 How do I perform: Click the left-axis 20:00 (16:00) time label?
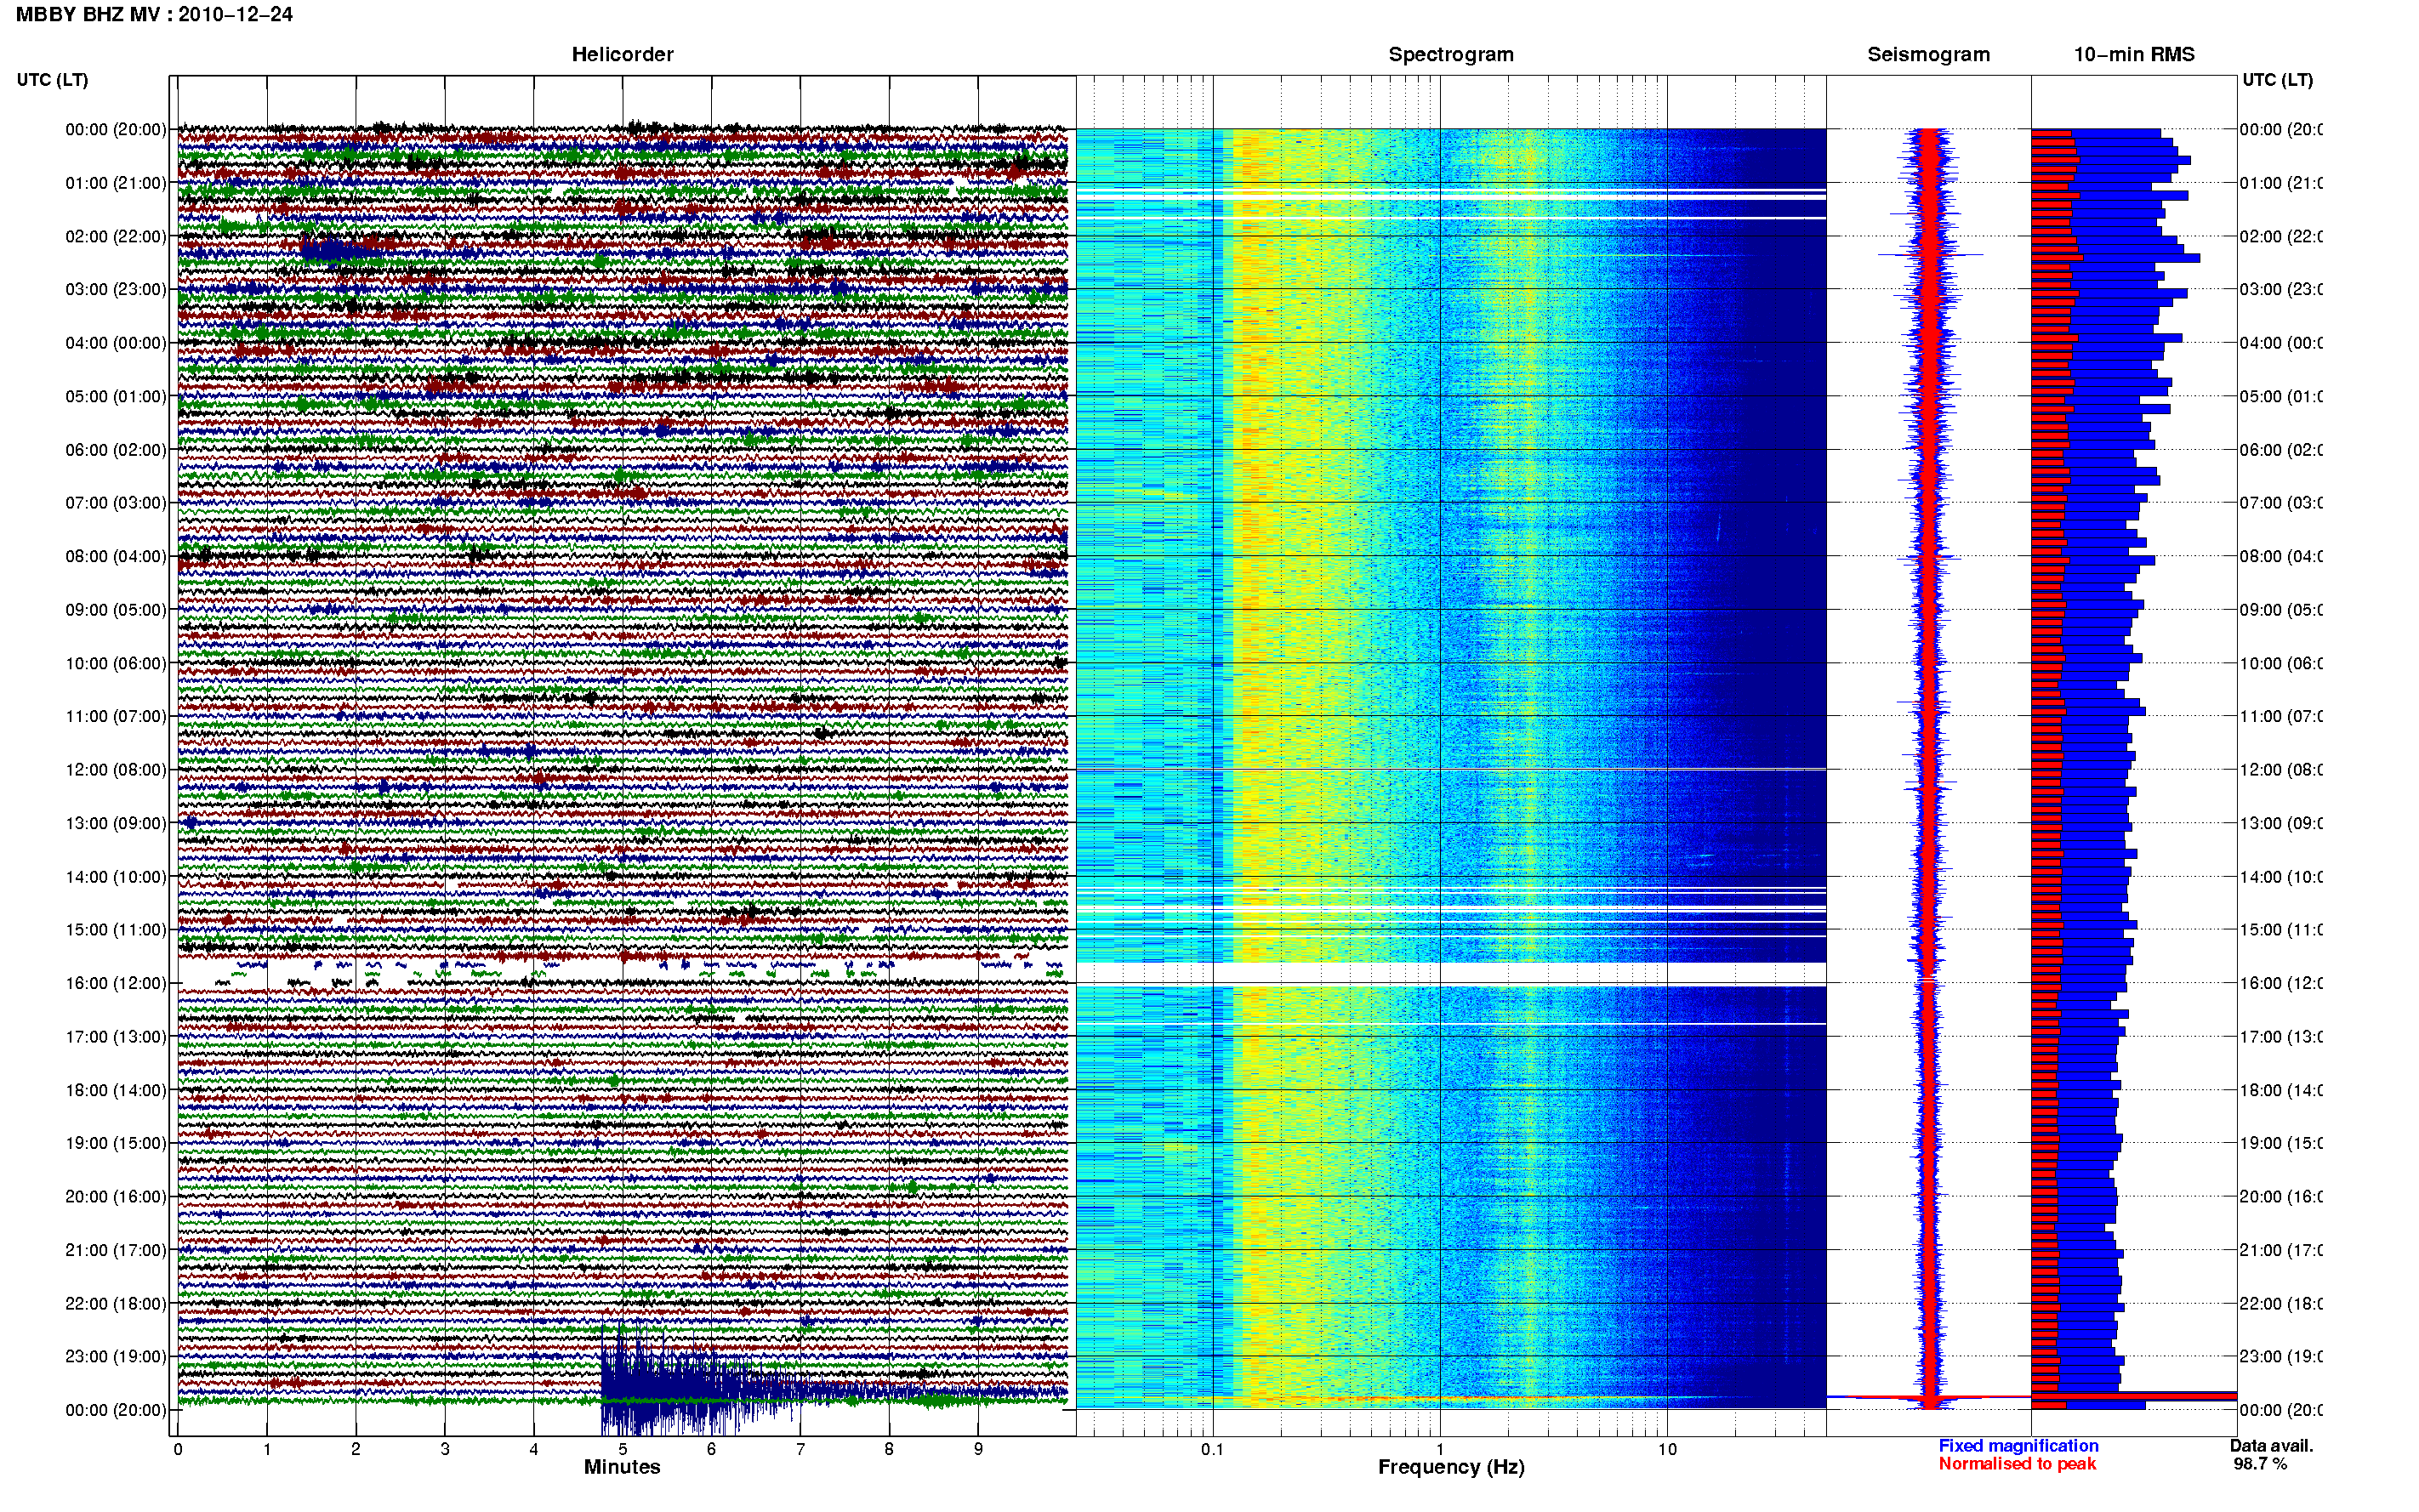[116, 1197]
